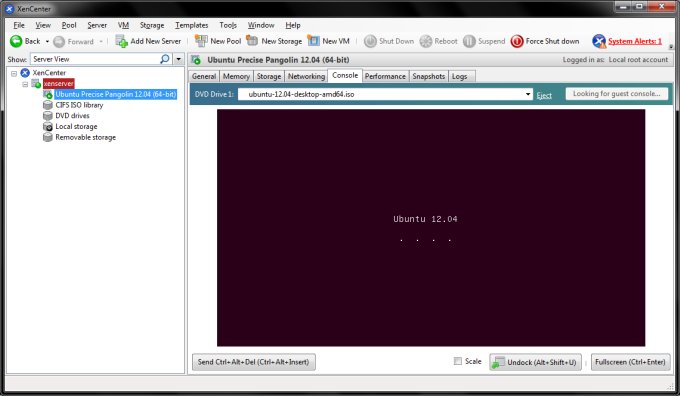
Task: Toggle the Scale checkbox
Action: tap(458, 361)
